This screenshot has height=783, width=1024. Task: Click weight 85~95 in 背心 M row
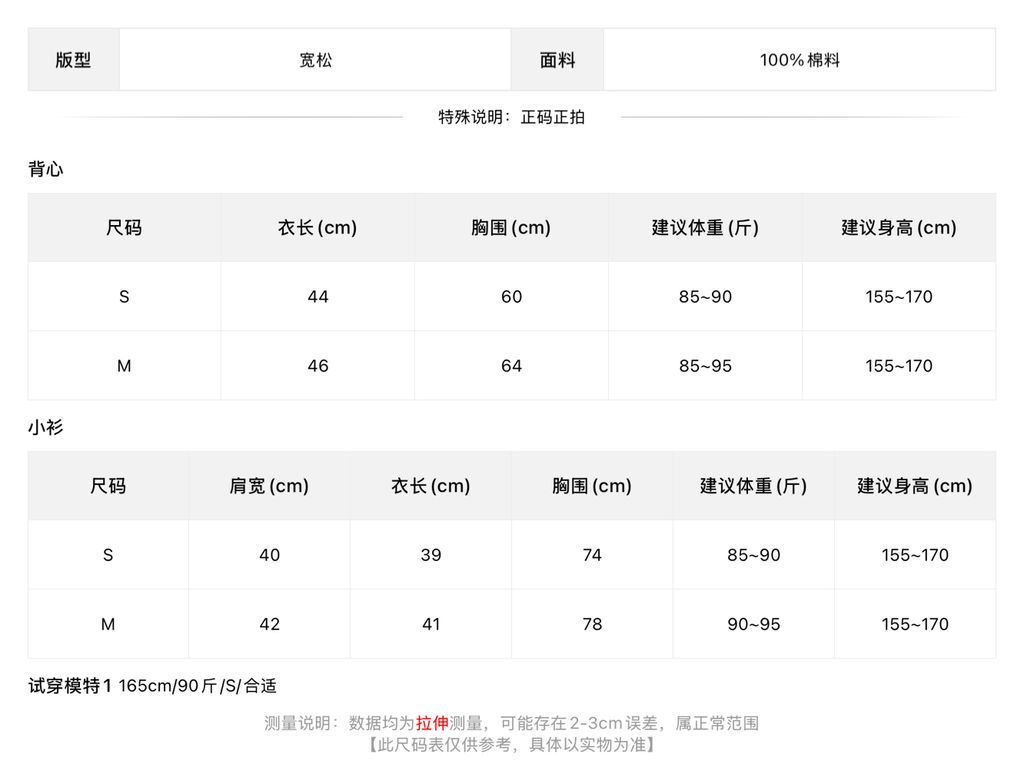point(705,366)
